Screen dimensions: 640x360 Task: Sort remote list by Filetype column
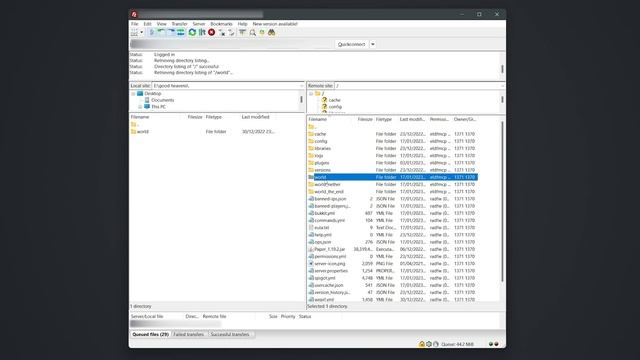point(384,120)
